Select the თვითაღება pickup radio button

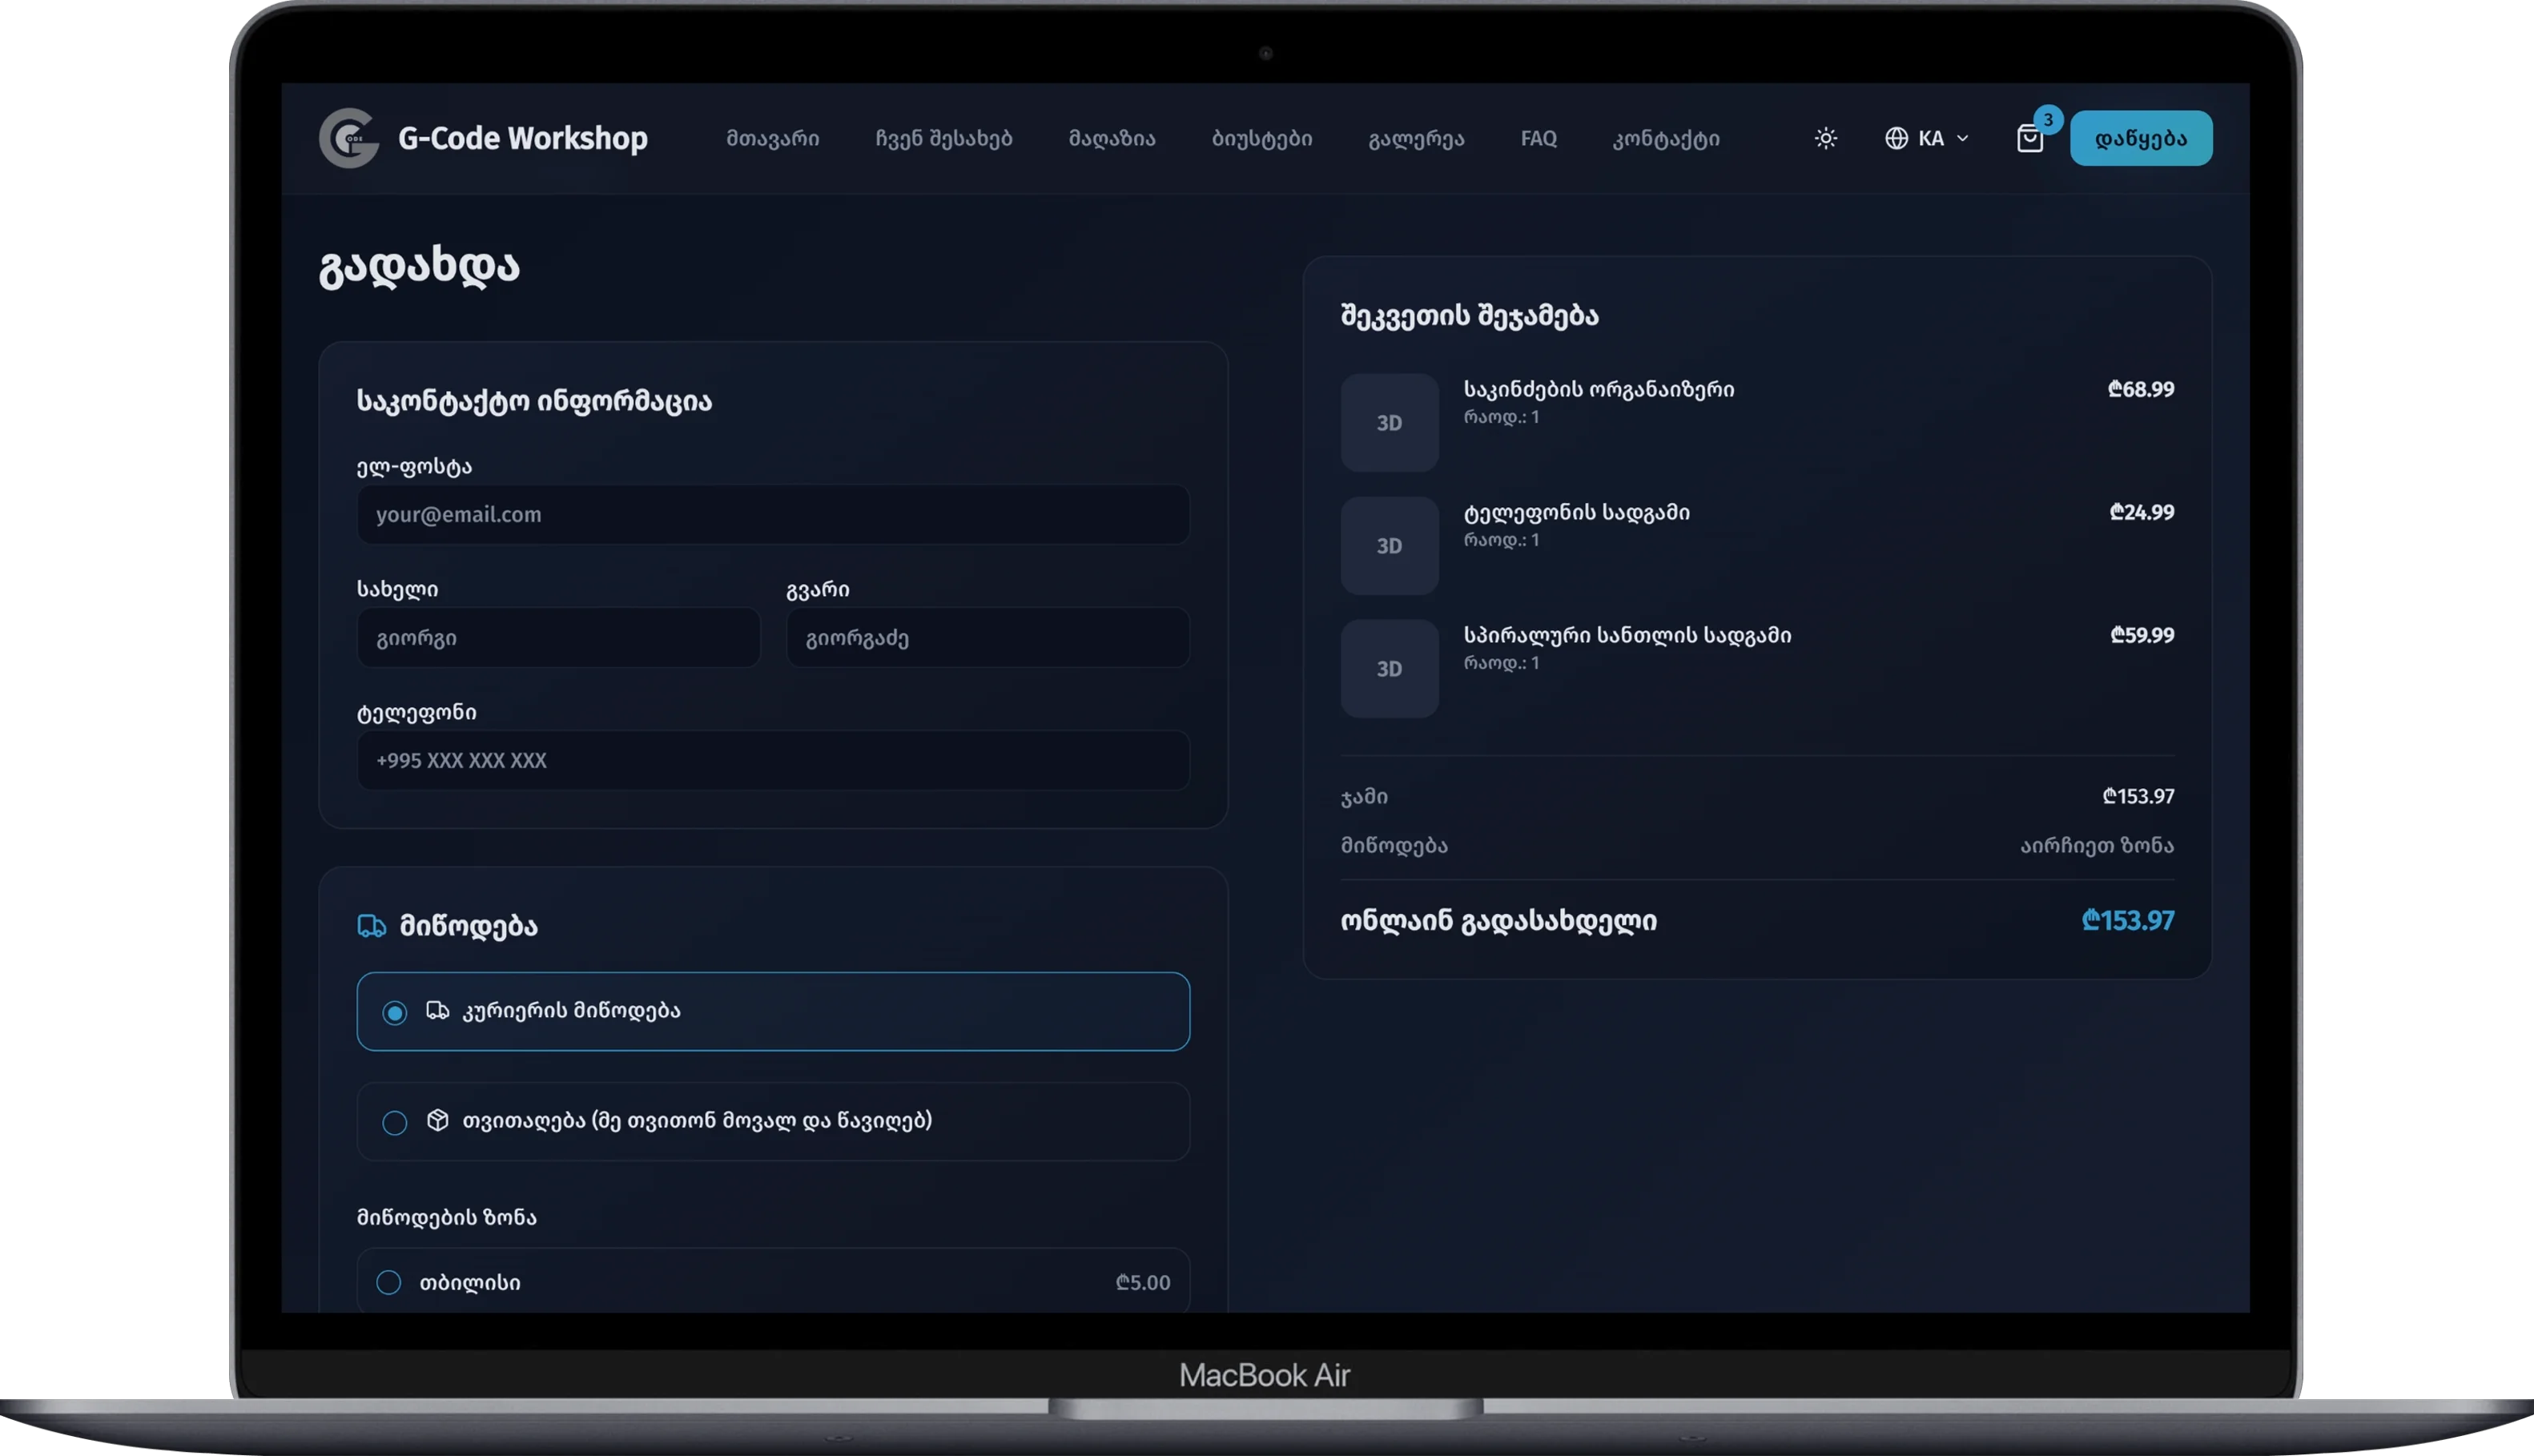pyautogui.click(x=394, y=1122)
